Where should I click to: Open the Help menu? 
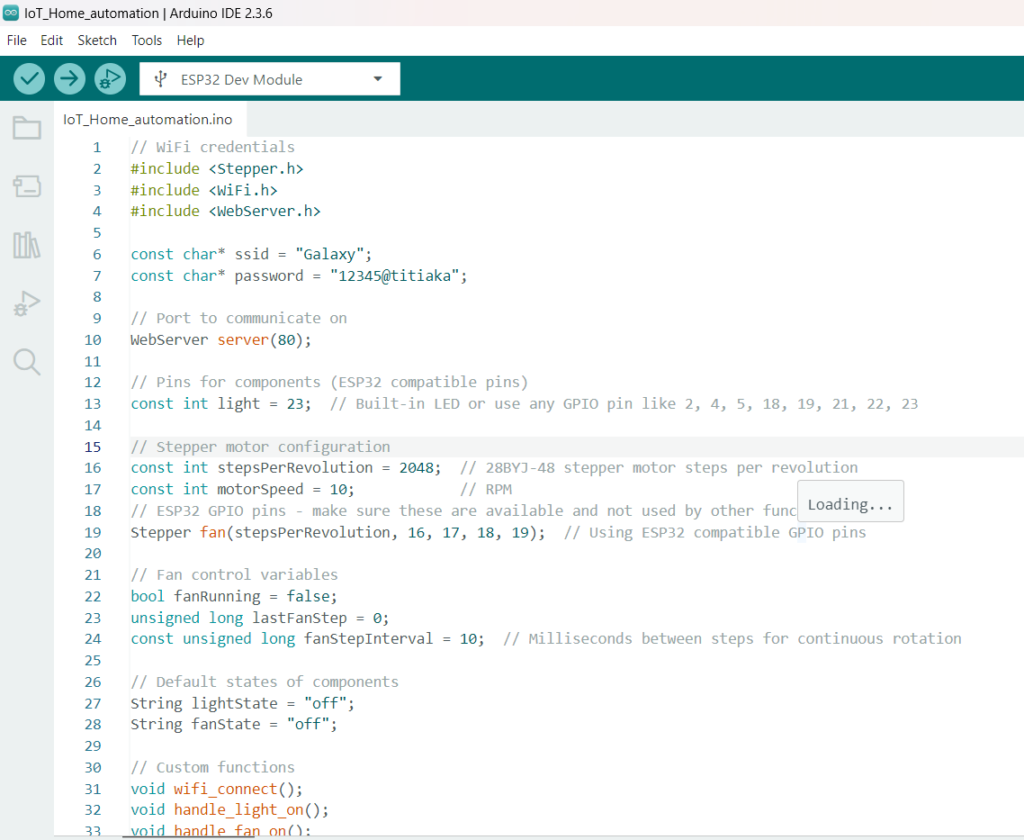[x=190, y=40]
